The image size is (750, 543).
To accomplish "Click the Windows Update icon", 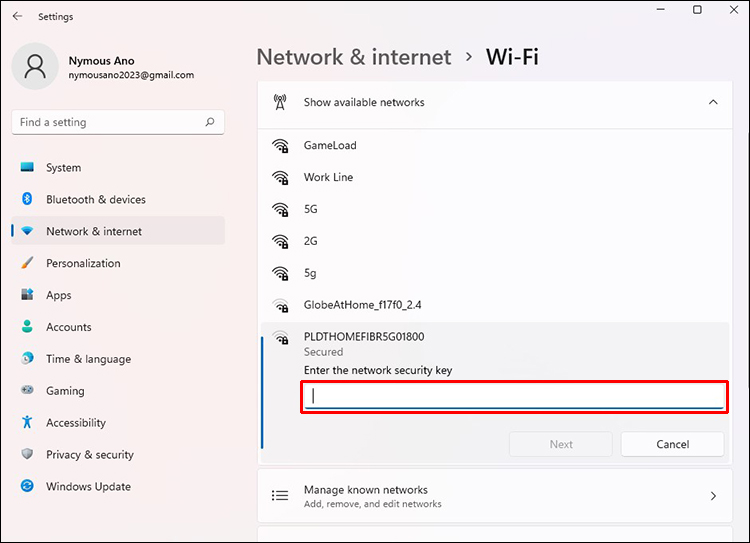I will coord(27,486).
